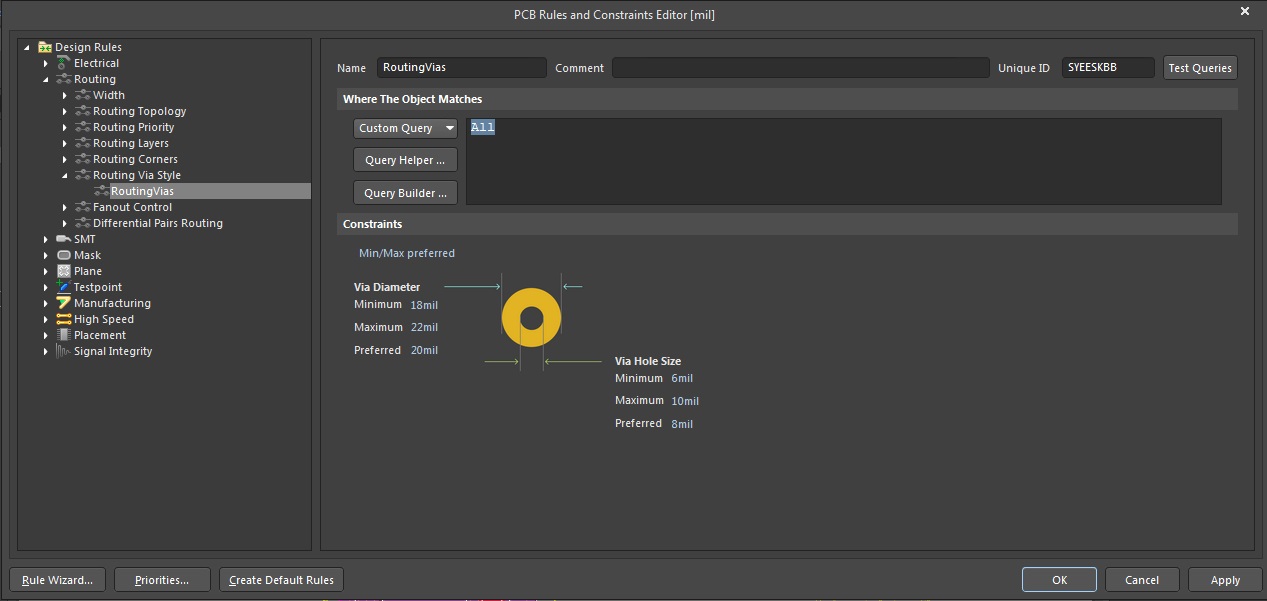Click the Signal Integrity category icon
Image resolution: width=1267 pixels, height=601 pixels.
click(64, 351)
